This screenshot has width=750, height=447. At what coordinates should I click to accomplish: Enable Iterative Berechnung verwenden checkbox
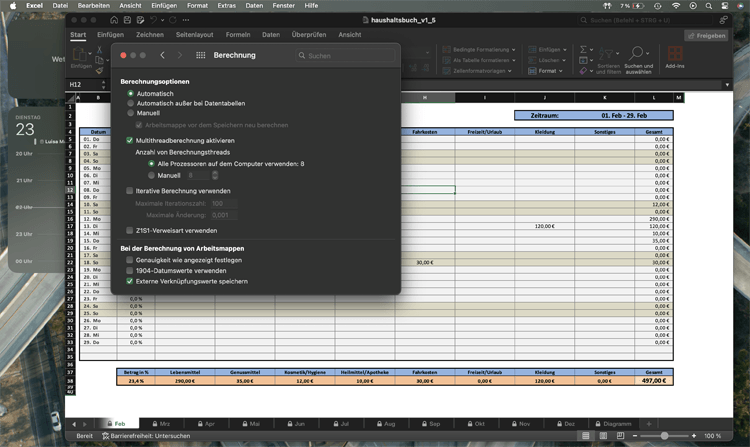[130, 190]
